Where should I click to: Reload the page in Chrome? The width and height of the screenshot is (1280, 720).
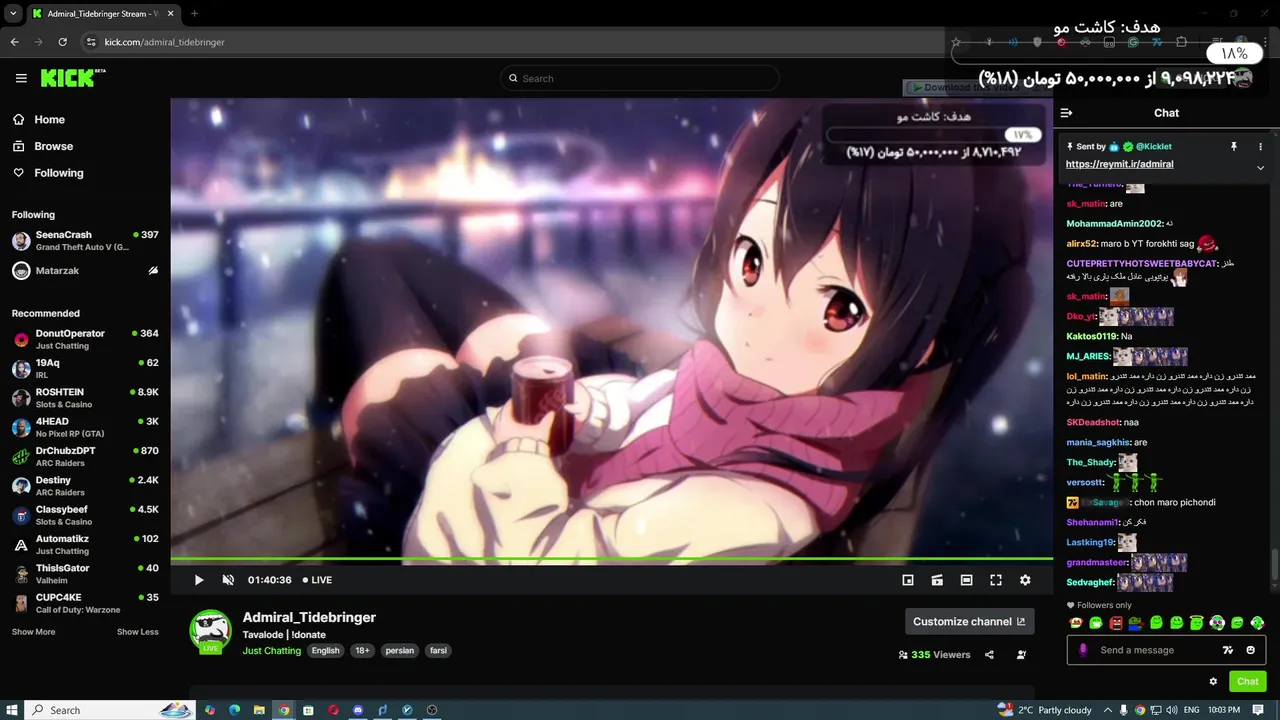[x=62, y=42]
